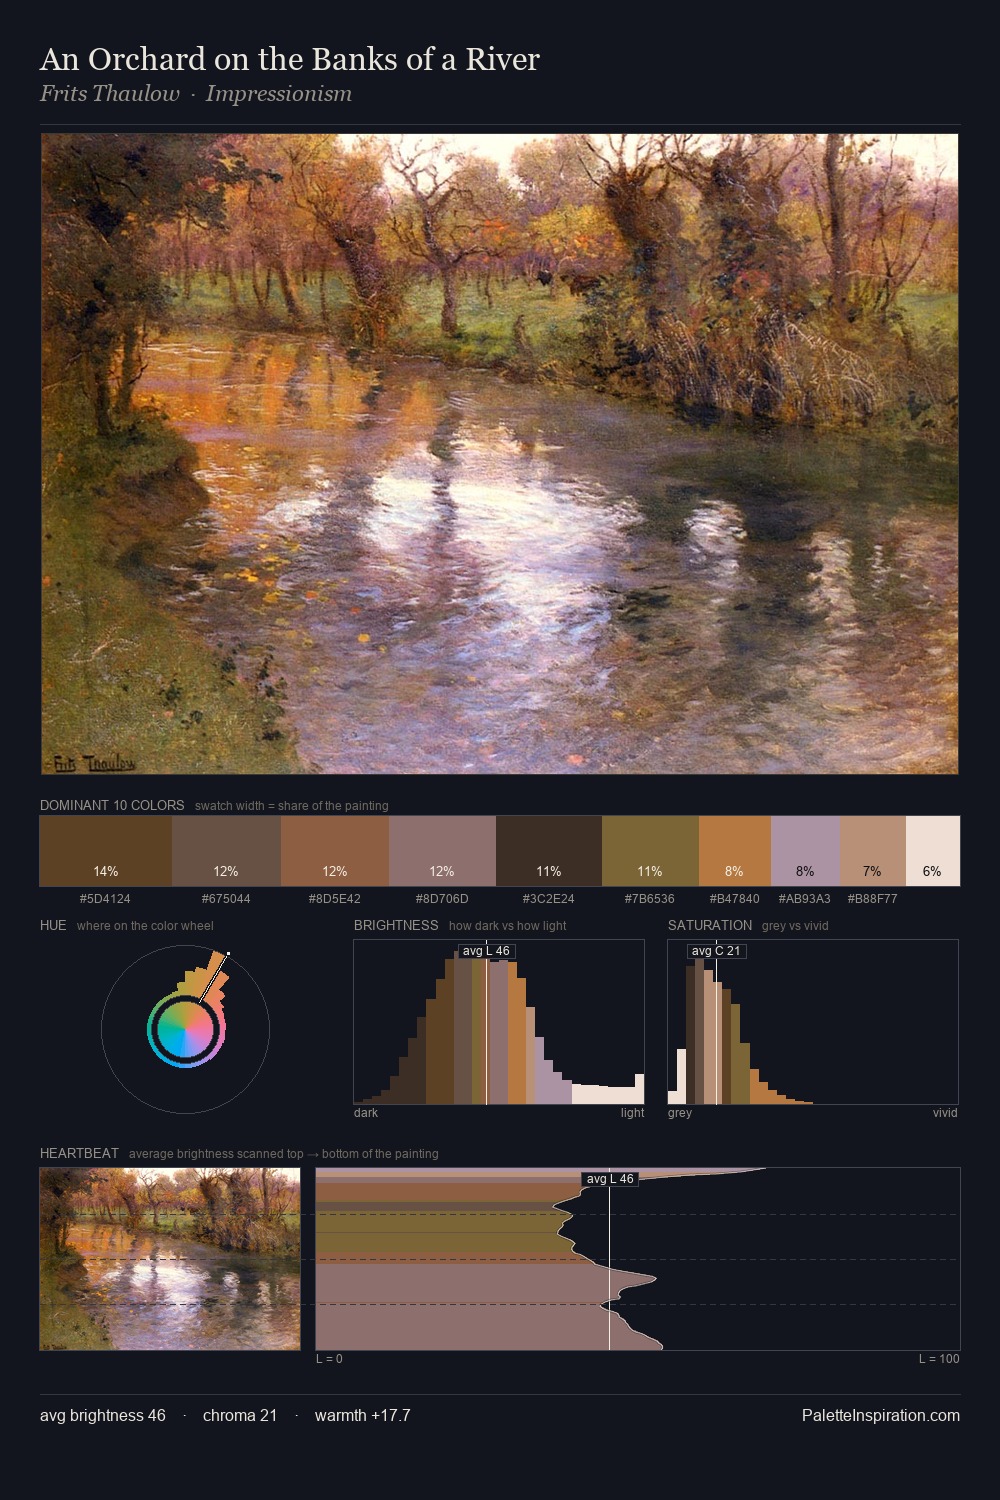The image size is (1000, 1500).
Task: Click the avg C 21 label in Saturation histogram
Action: [716, 951]
